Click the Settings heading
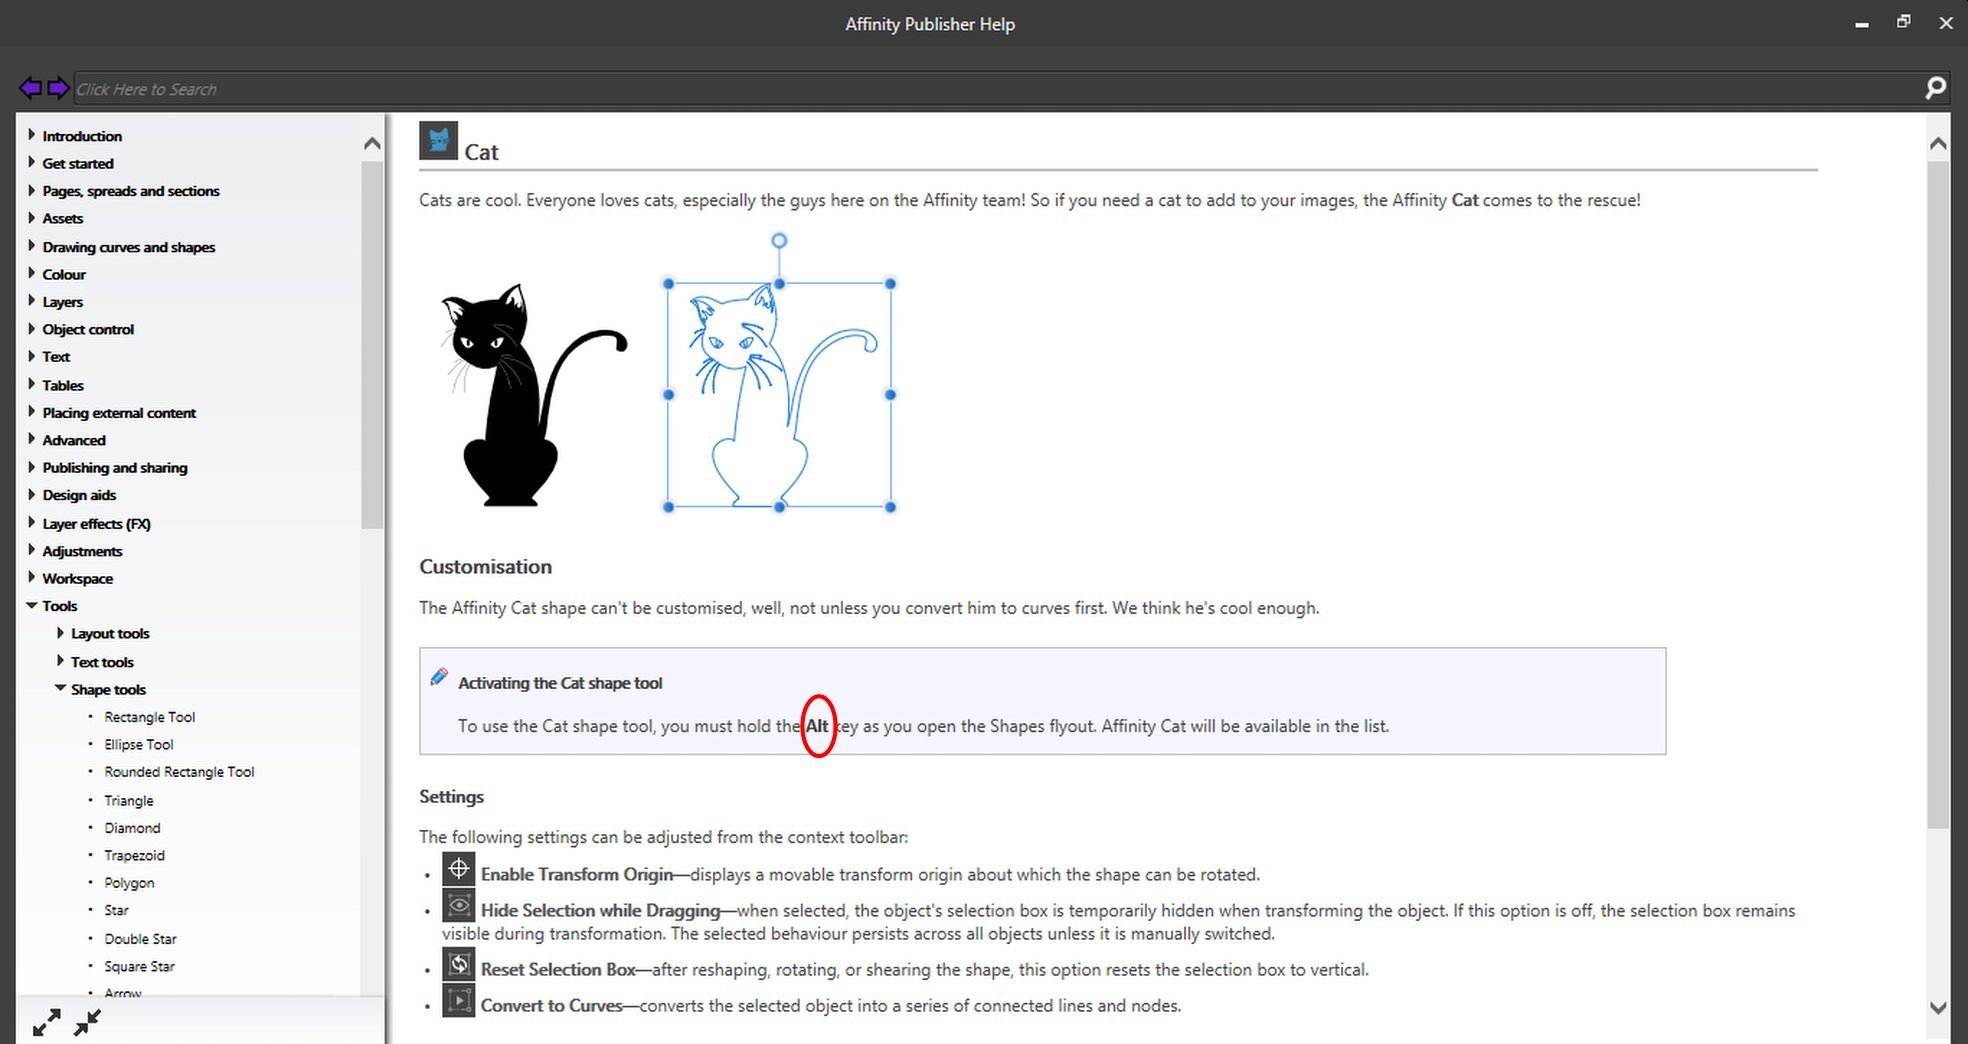This screenshot has height=1044, width=1968. coord(451,797)
